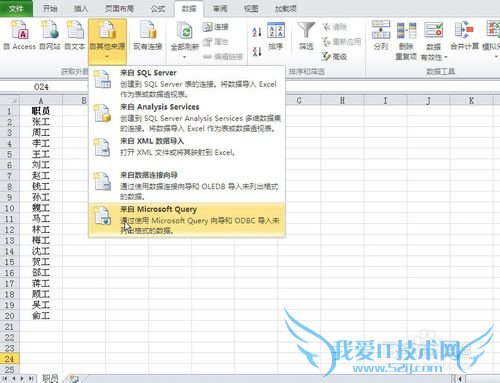500x383 pixels.
Task: Click the Name Box showing O24
Action: coord(42,87)
